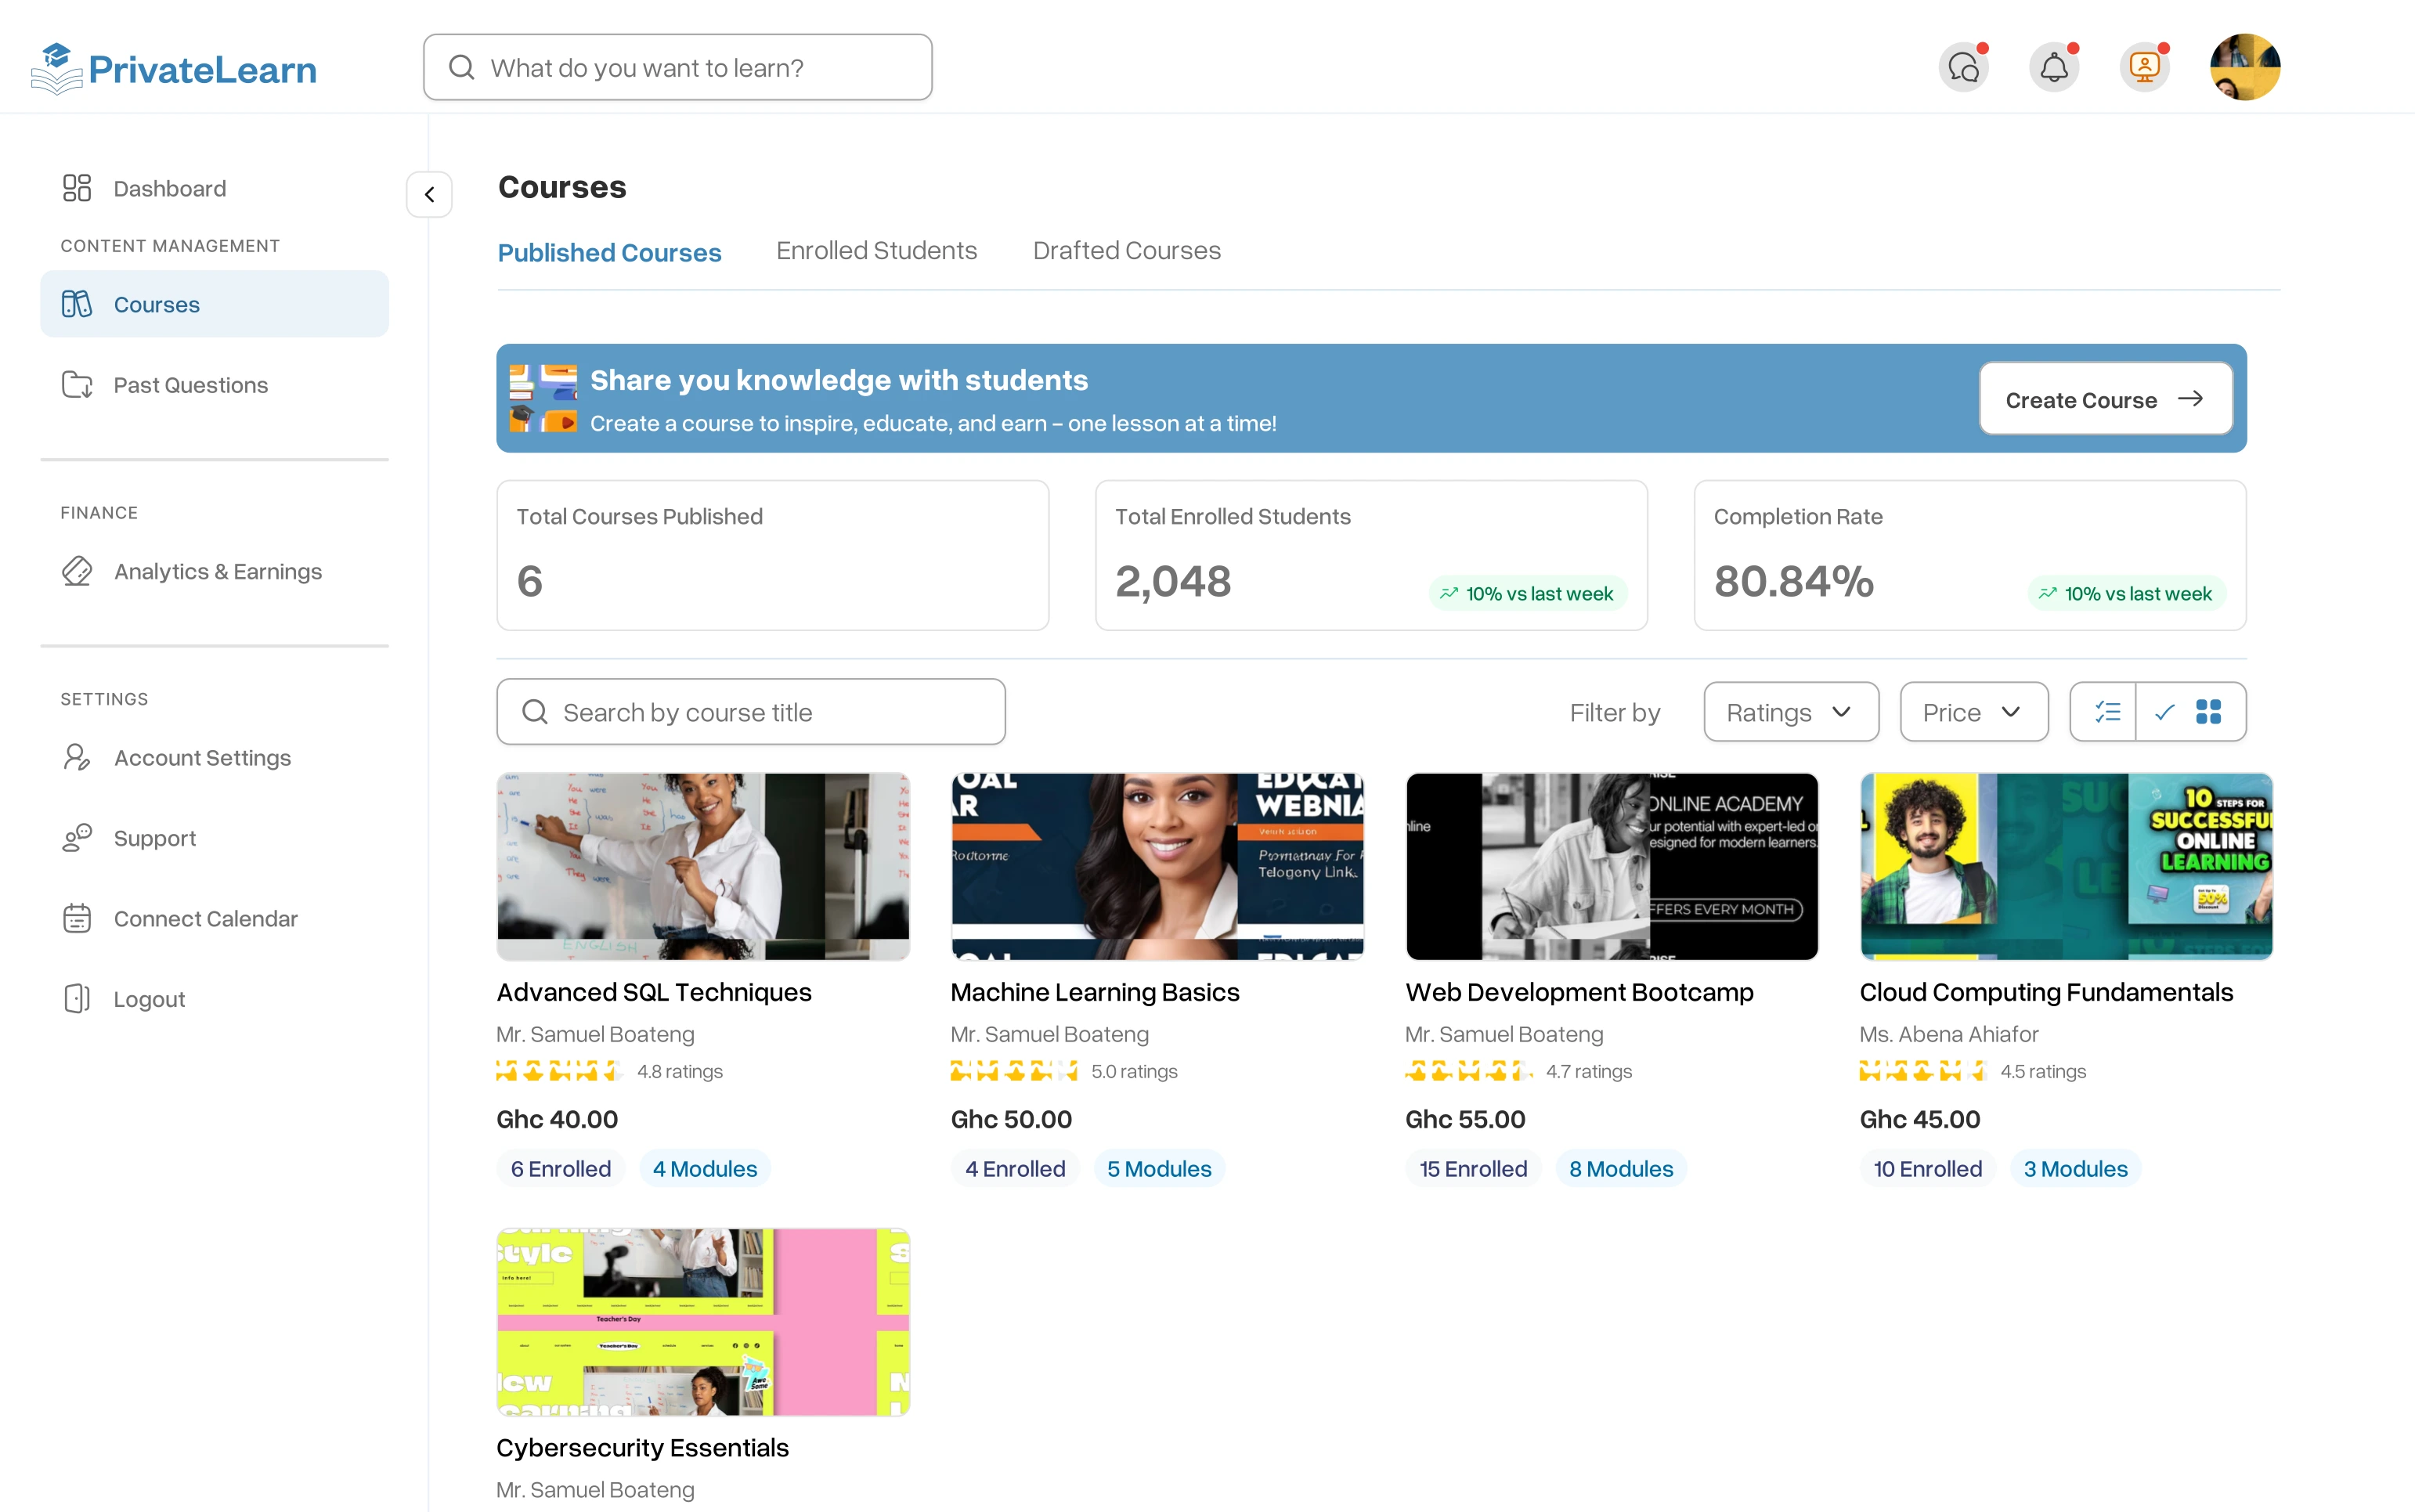Open Account Settings in sidebar
Viewport: 2415px width, 1512px height.
202,758
